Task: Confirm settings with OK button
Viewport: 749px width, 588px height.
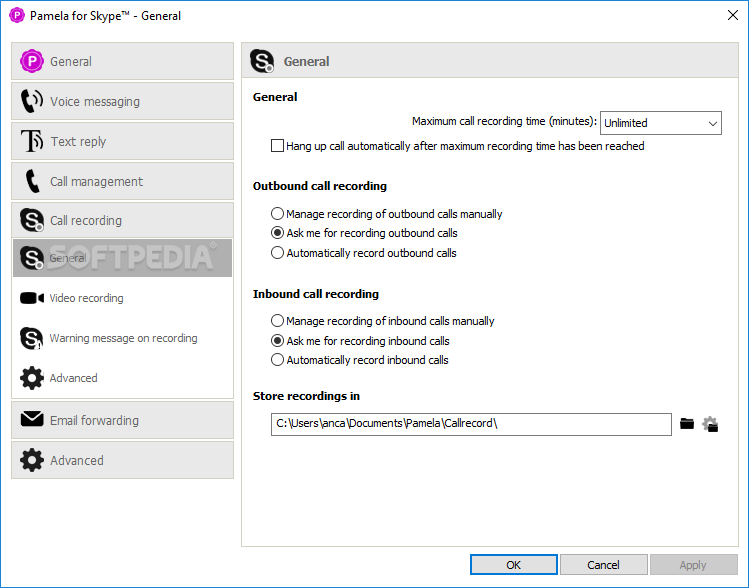Action: click(x=514, y=565)
